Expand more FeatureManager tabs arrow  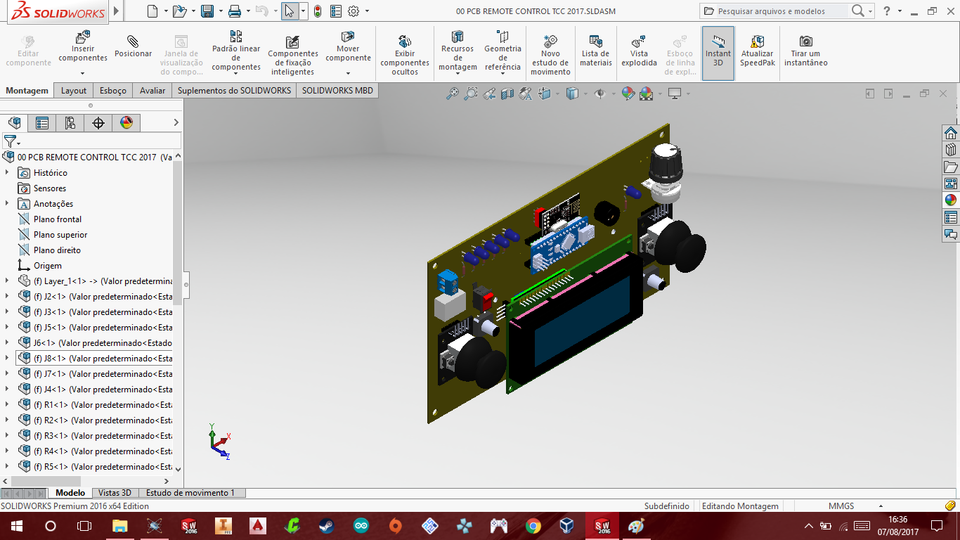click(176, 123)
